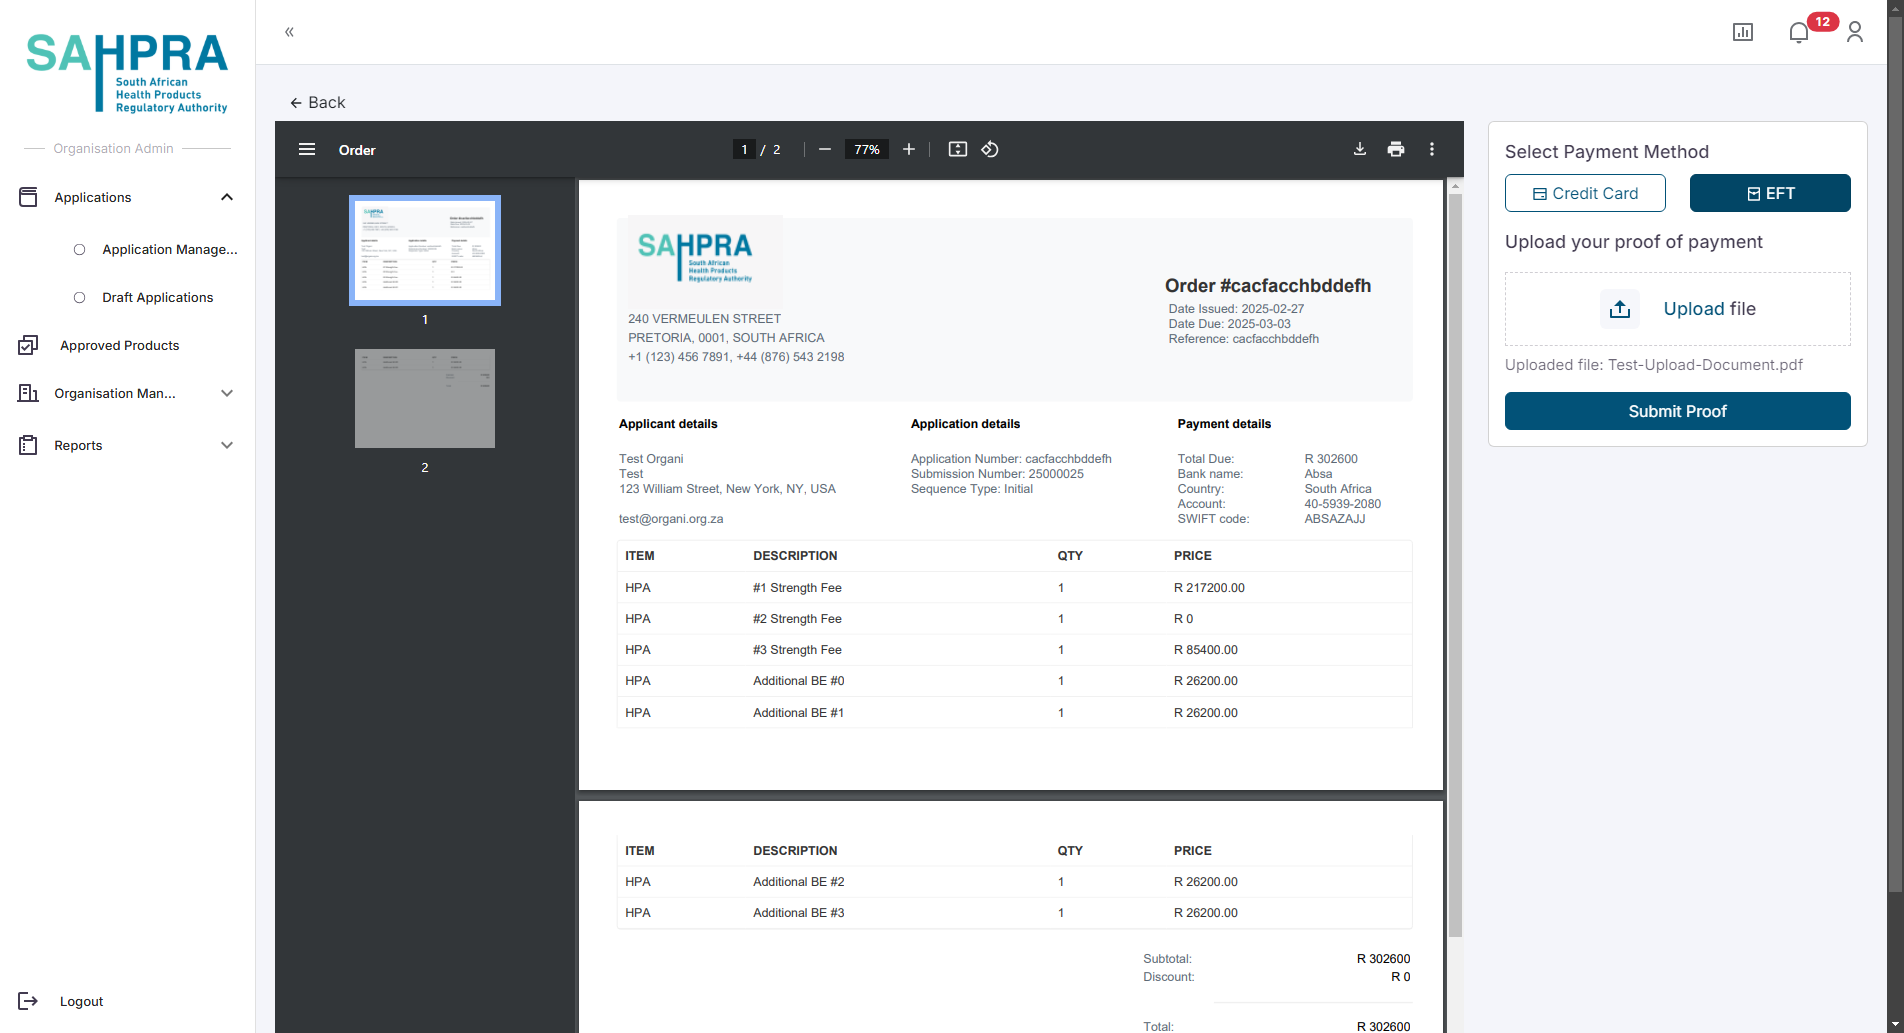Expand the Reports menu

click(227, 445)
